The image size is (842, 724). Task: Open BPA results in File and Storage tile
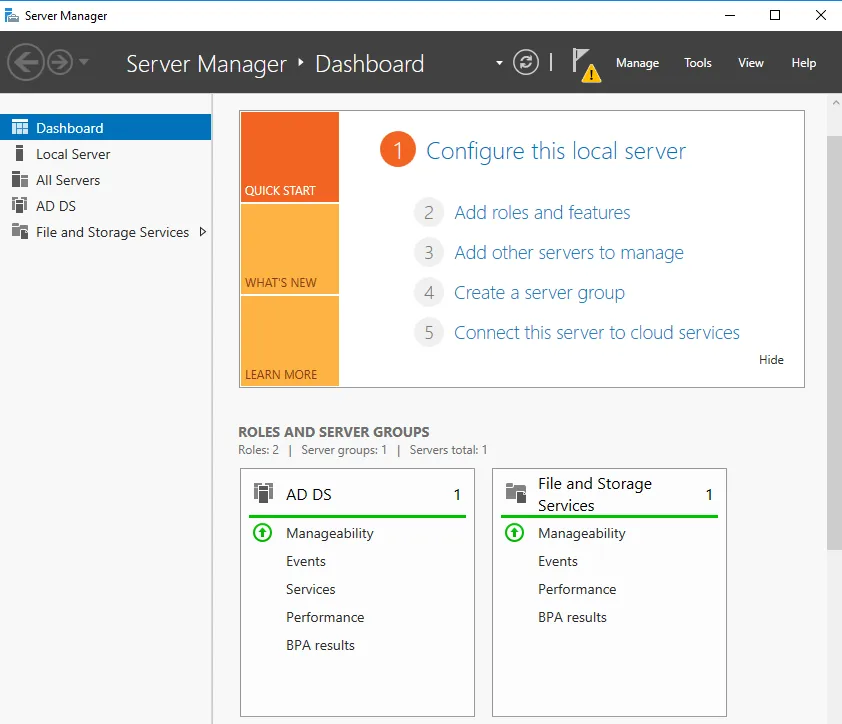tap(572, 617)
